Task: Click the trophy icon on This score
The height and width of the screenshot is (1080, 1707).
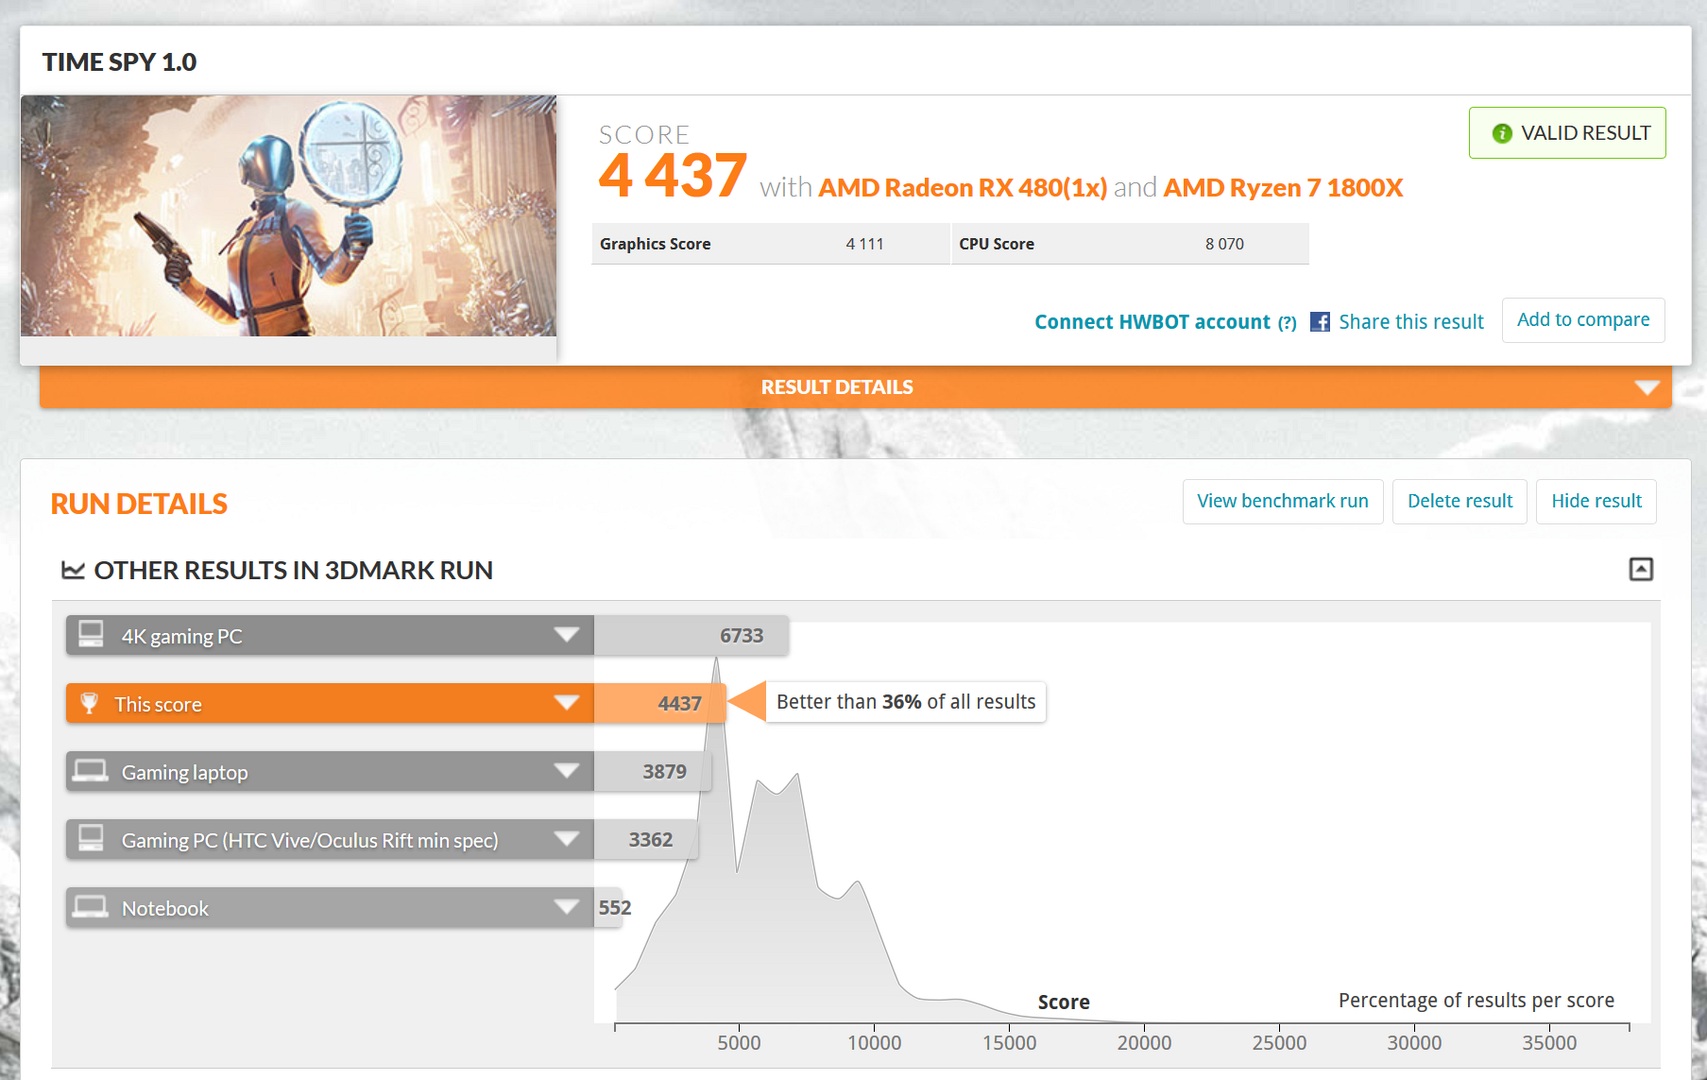Action: (89, 703)
